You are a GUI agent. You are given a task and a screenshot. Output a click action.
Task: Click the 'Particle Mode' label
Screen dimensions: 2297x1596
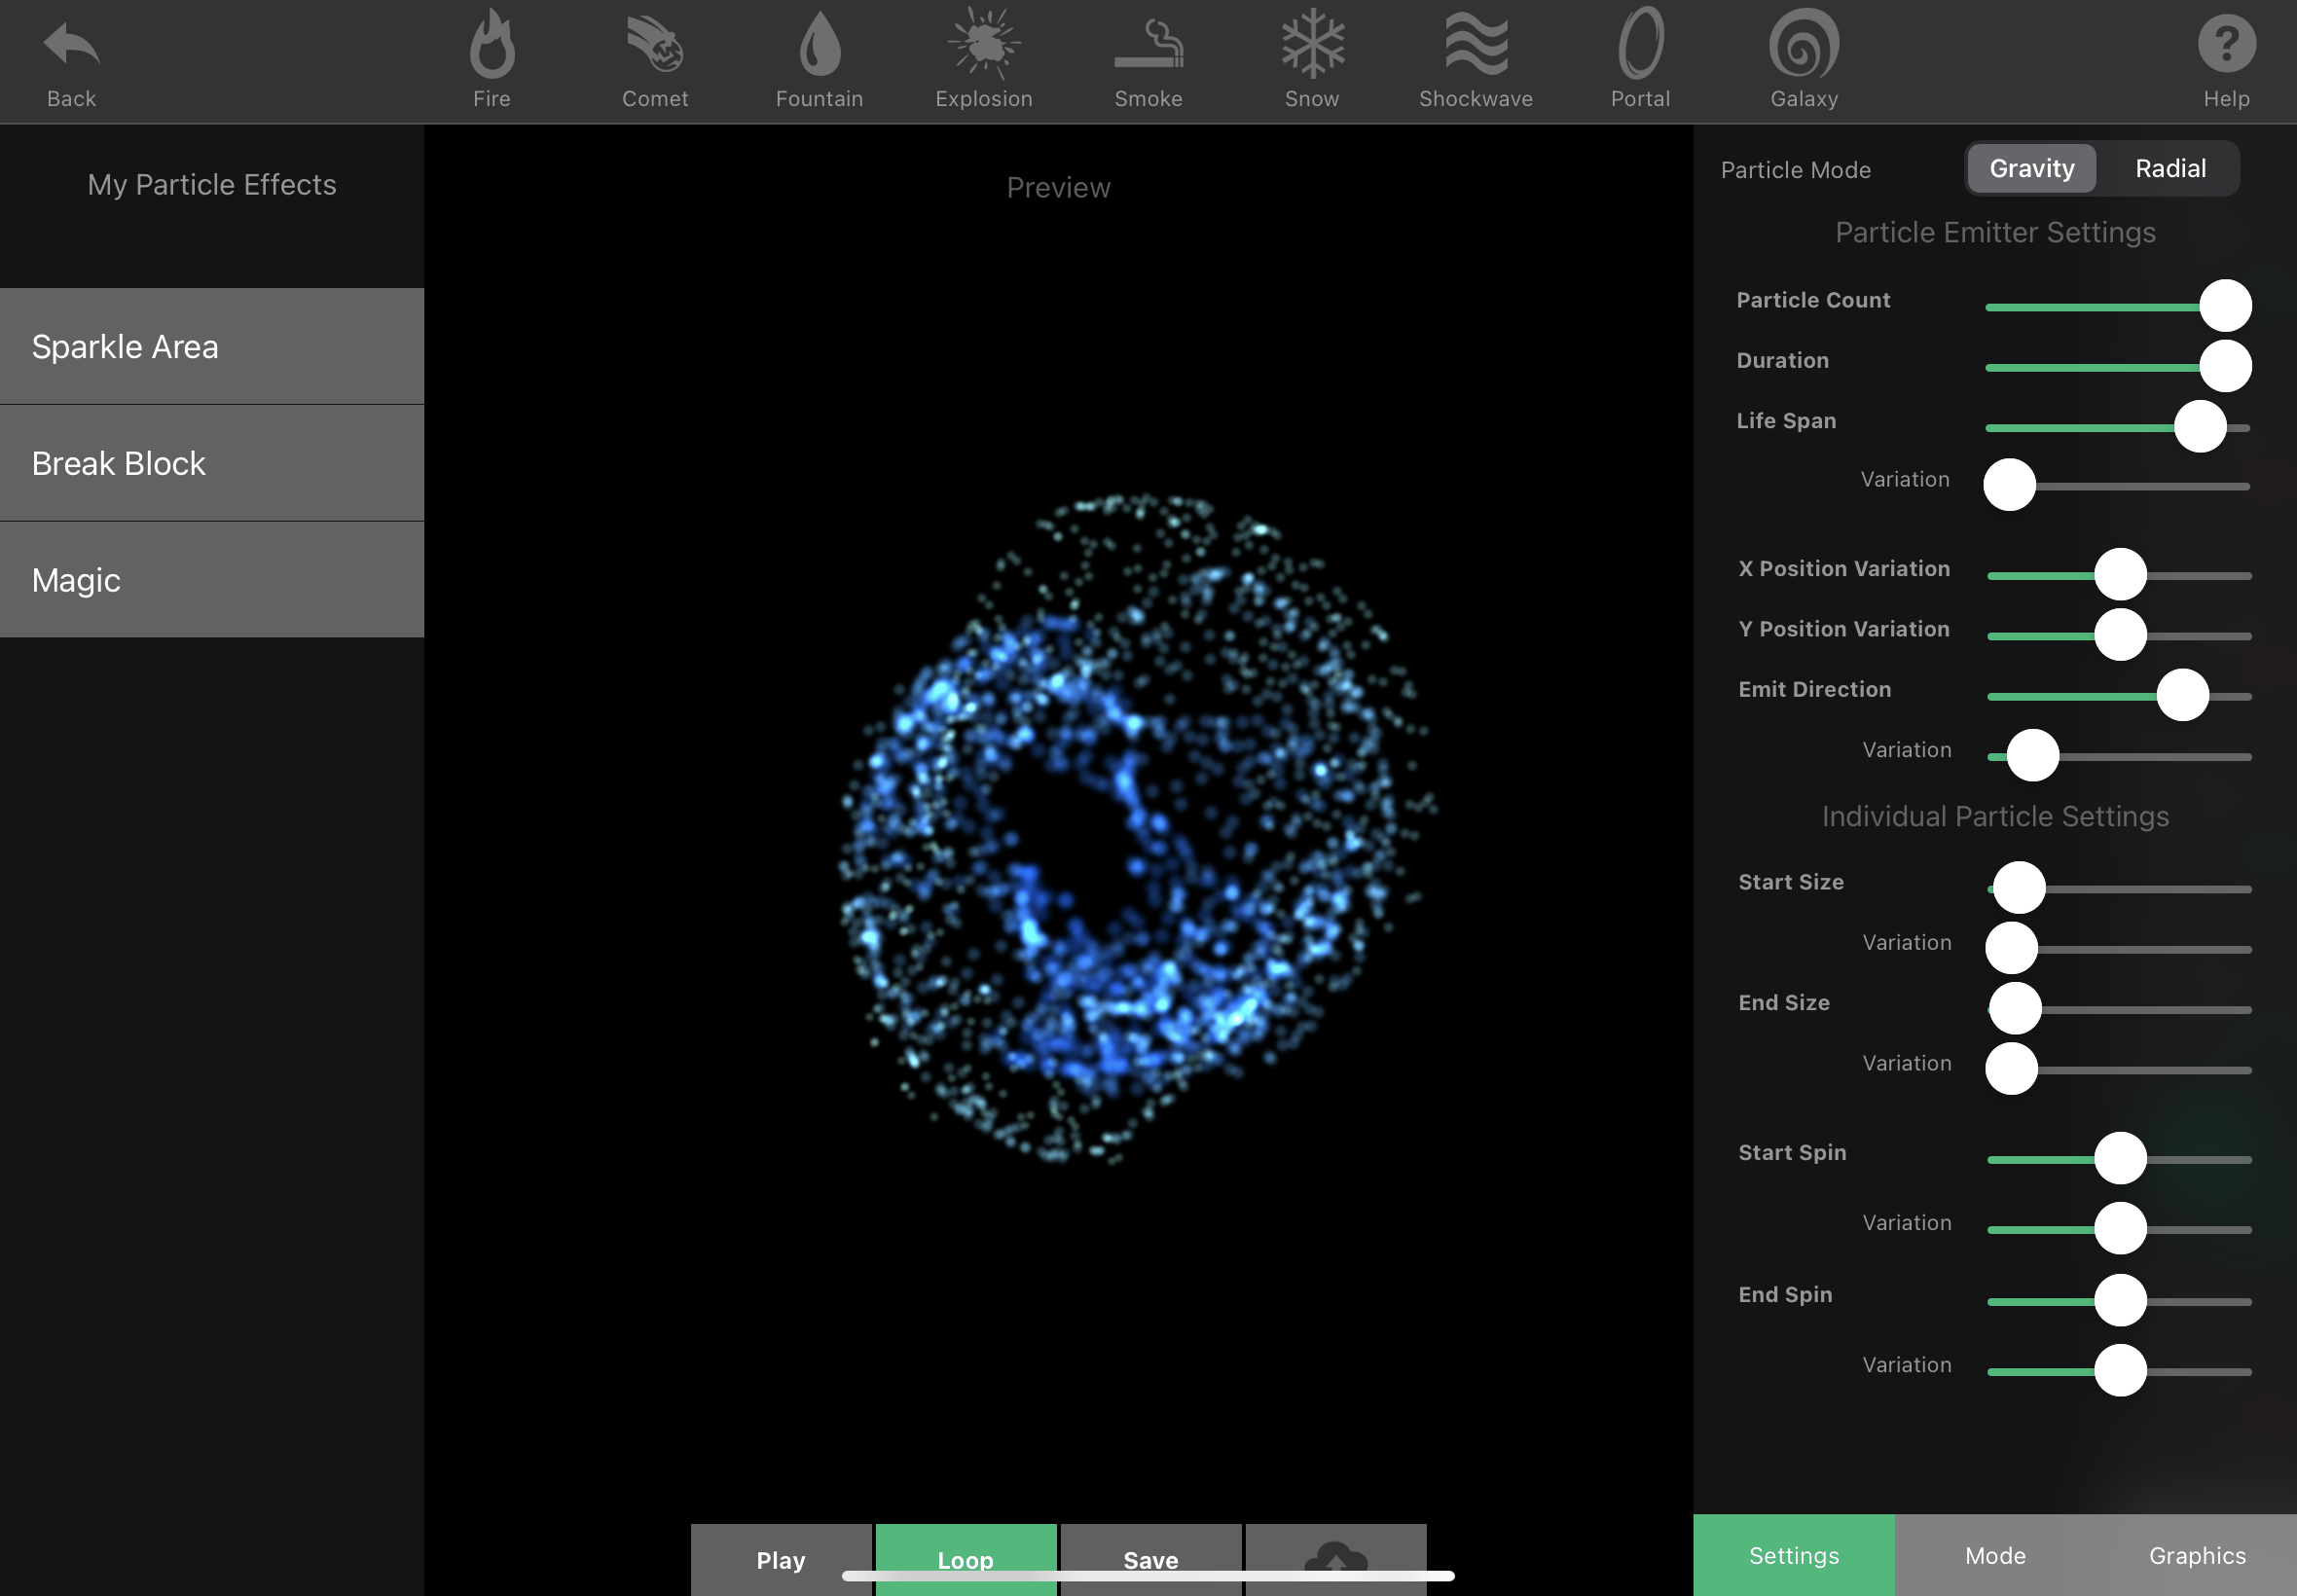point(1795,170)
